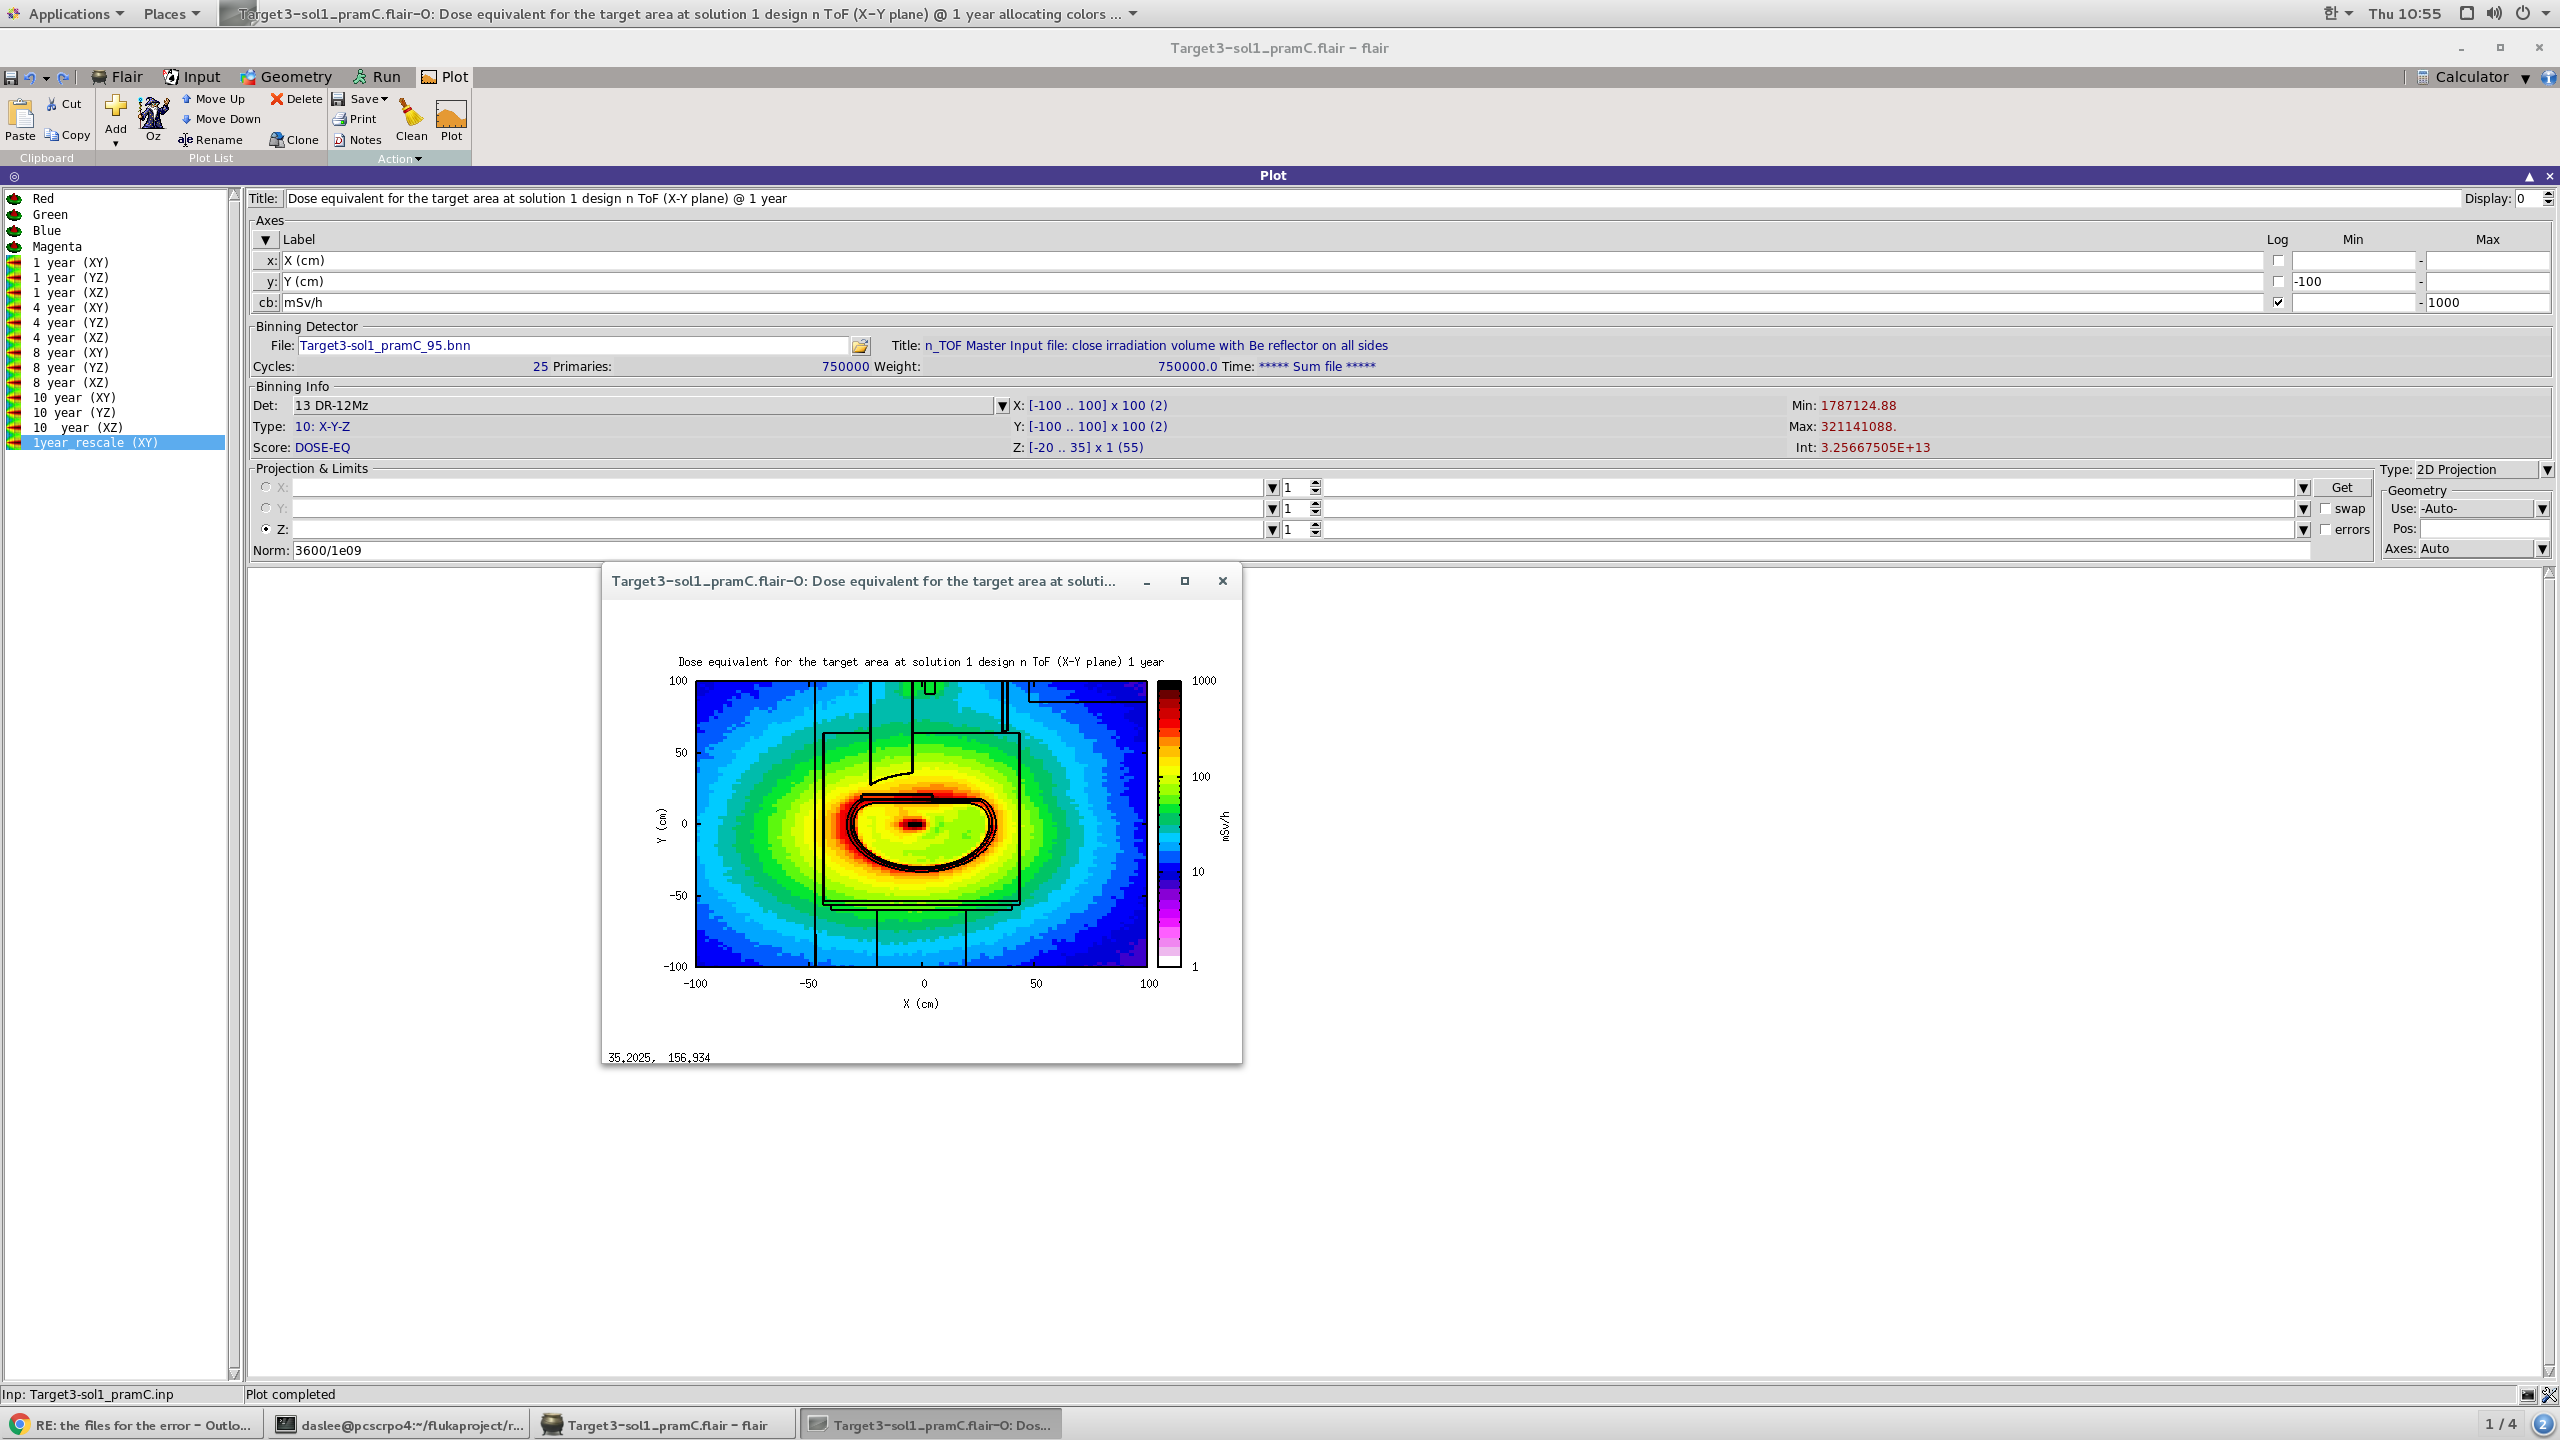Increase the Display stepper value
Image resolution: width=2560 pixels, height=1440 pixels.
(x=2548, y=195)
